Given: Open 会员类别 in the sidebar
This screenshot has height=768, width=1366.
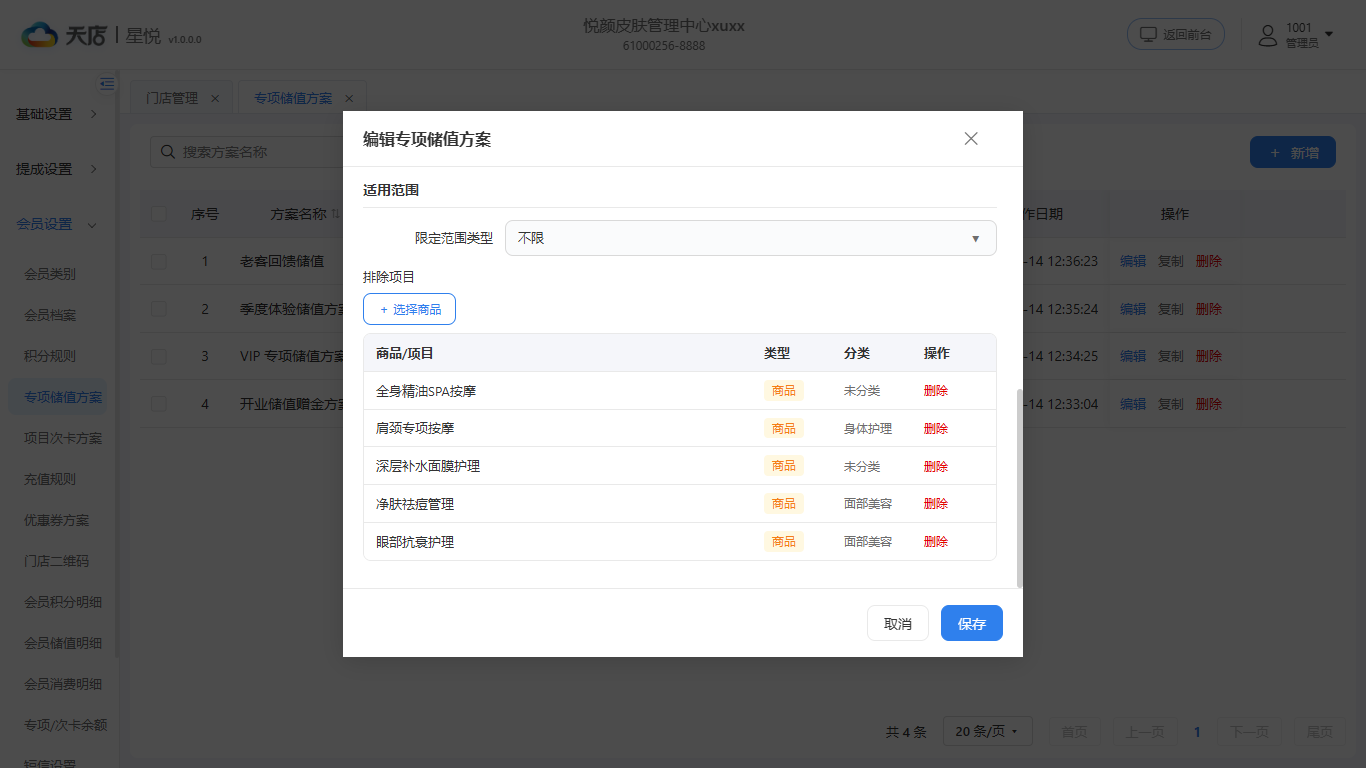Looking at the screenshot, I should (x=50, y=274).
